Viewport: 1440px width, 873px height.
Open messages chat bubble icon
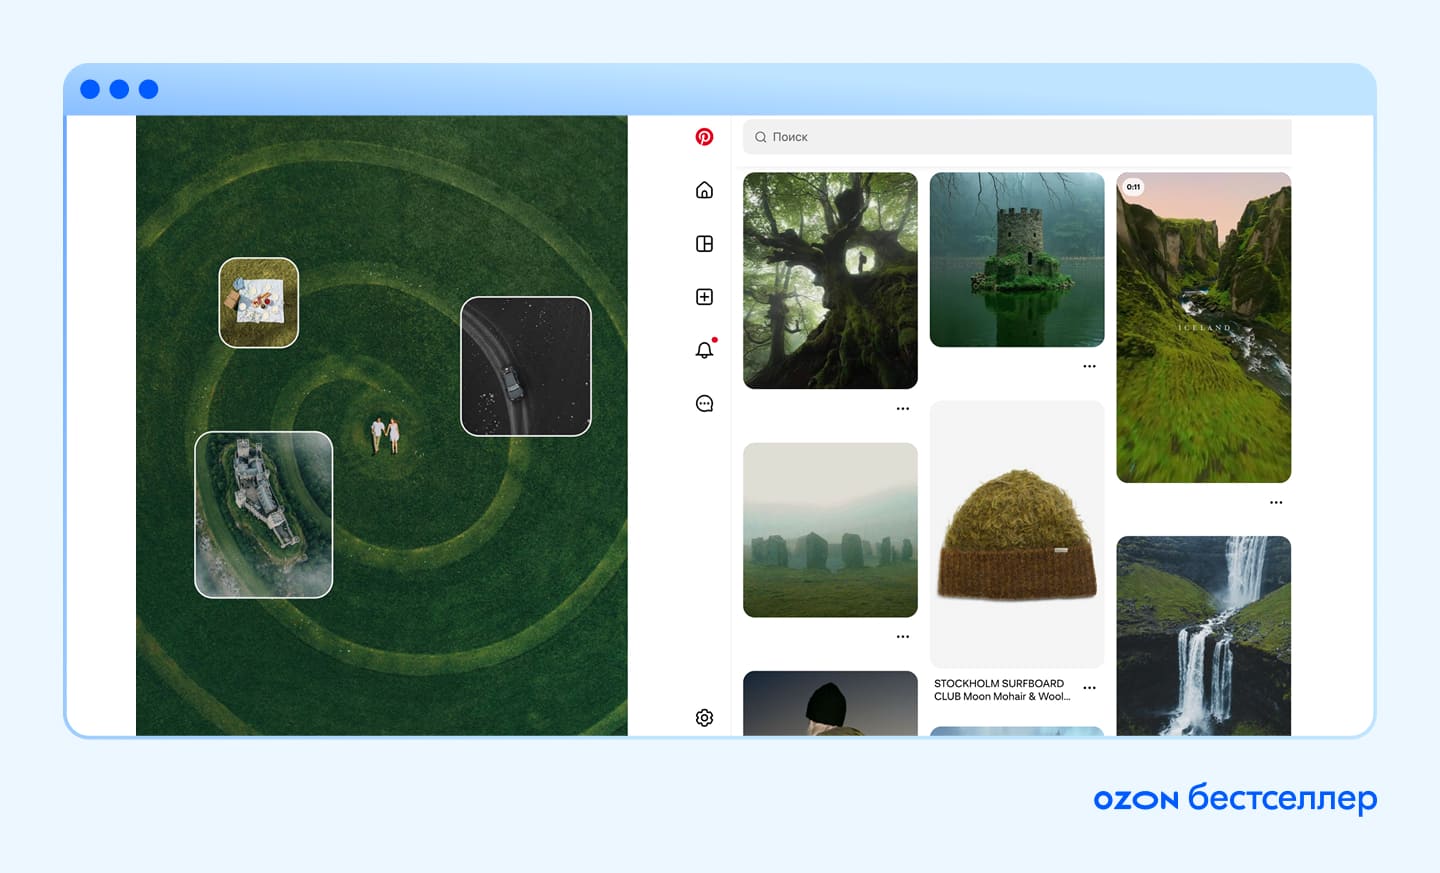(704, 404)
